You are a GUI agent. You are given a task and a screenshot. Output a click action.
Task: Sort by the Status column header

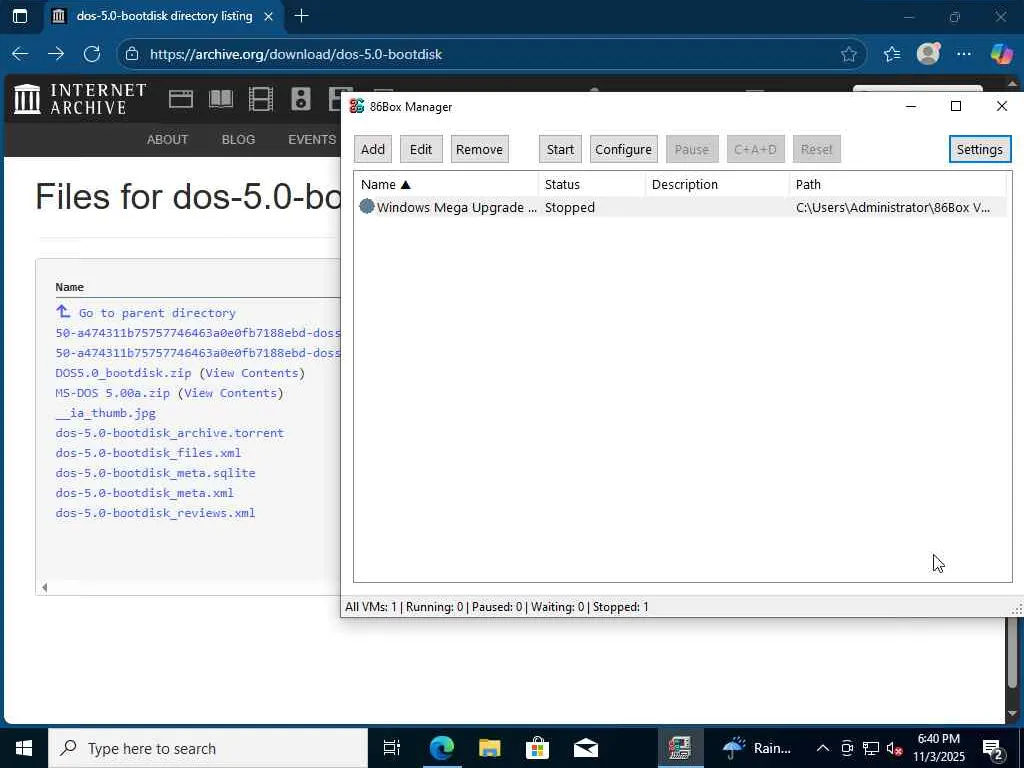point(592,184)
